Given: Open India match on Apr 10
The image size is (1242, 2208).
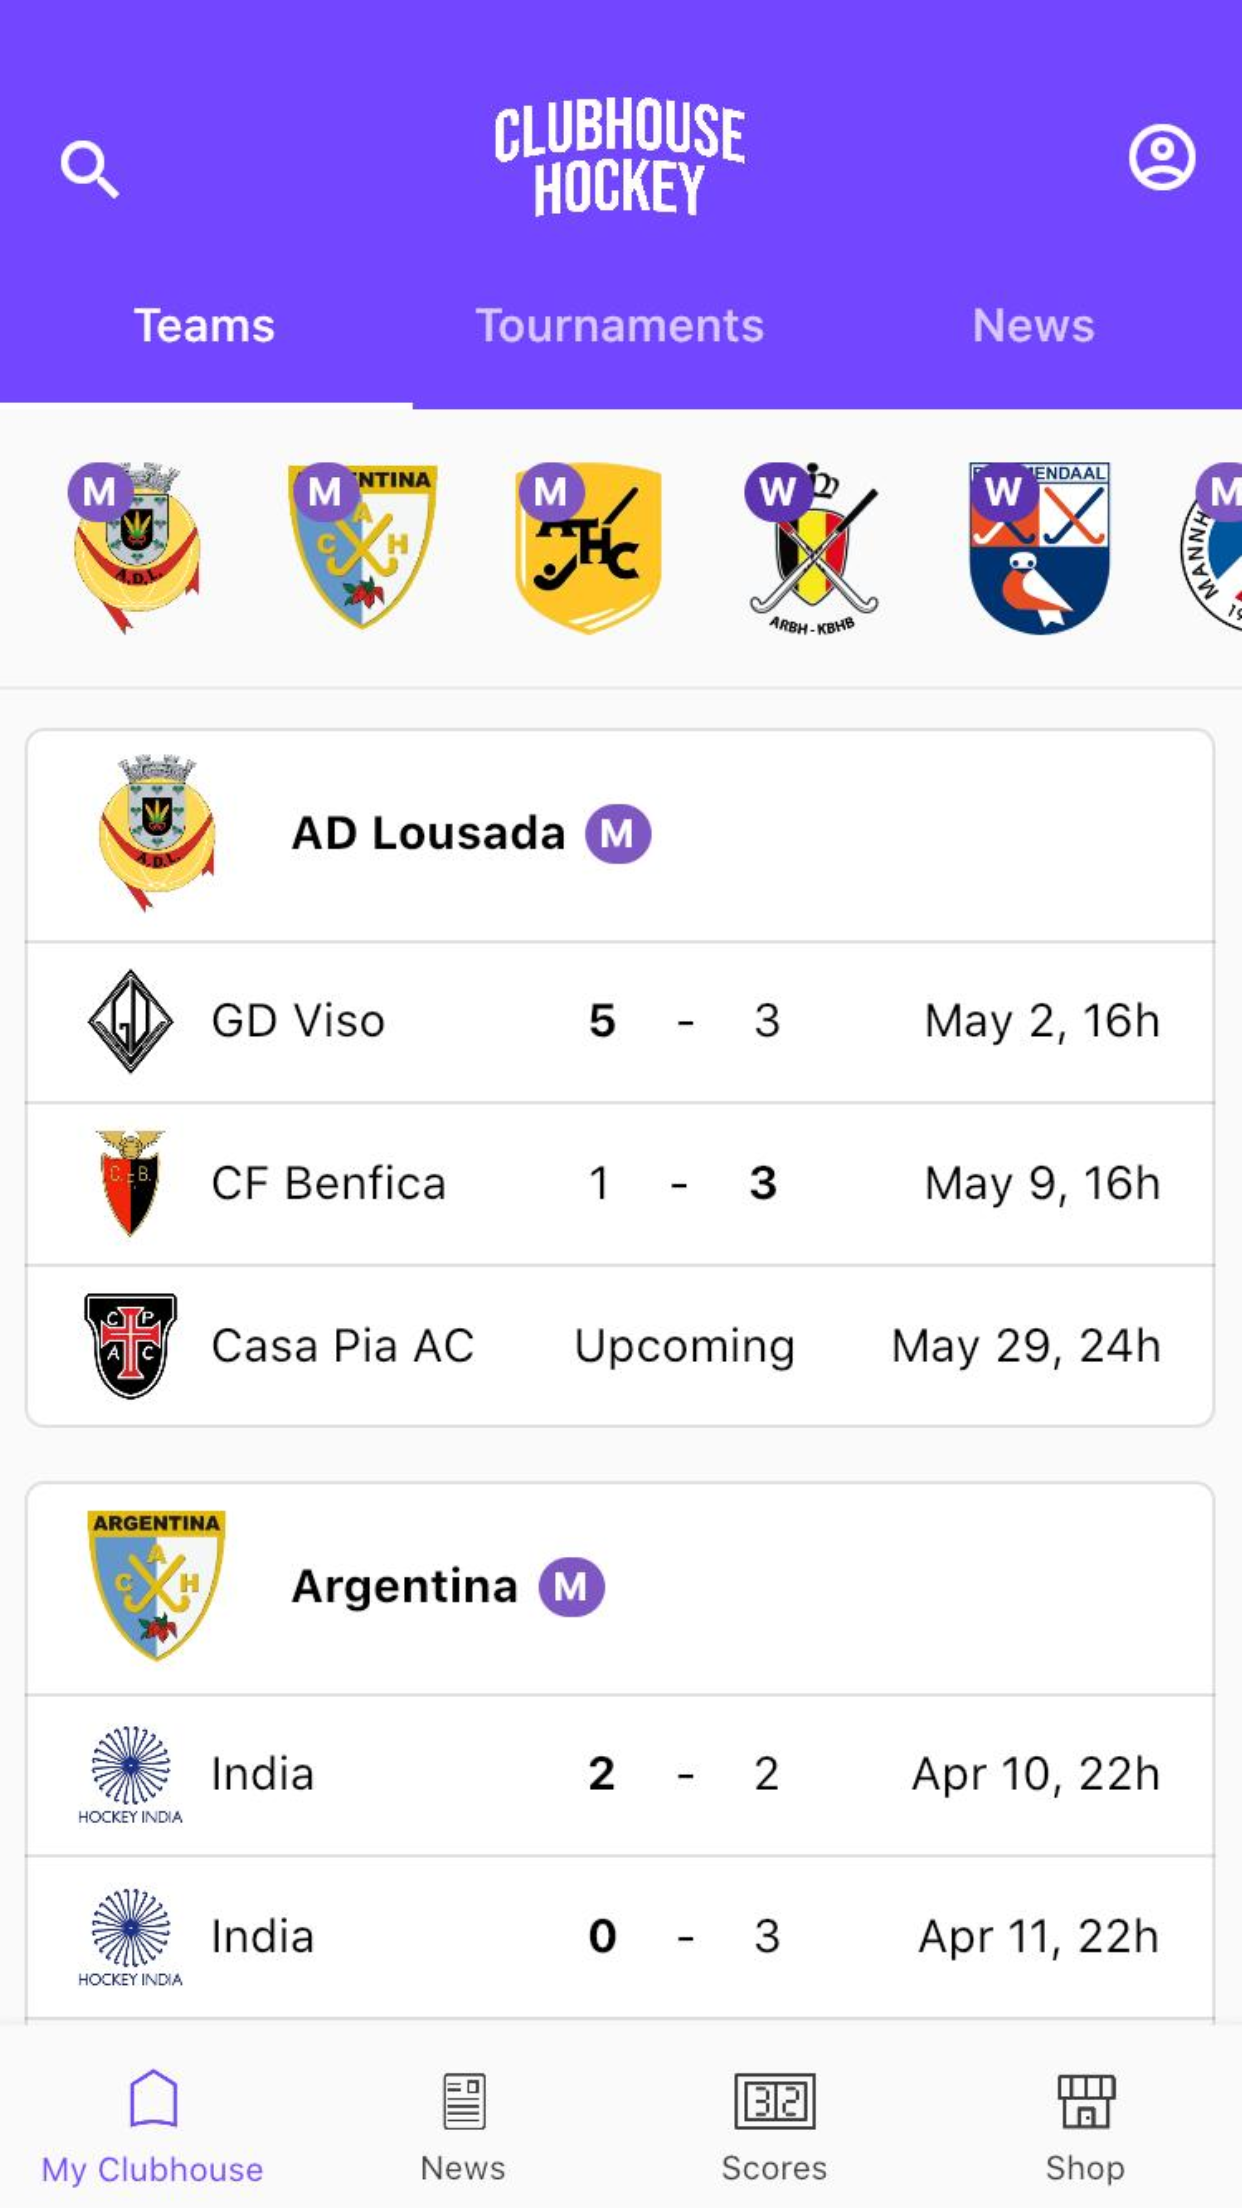Looking at the screenshot, I should (x=620, y=1775).
